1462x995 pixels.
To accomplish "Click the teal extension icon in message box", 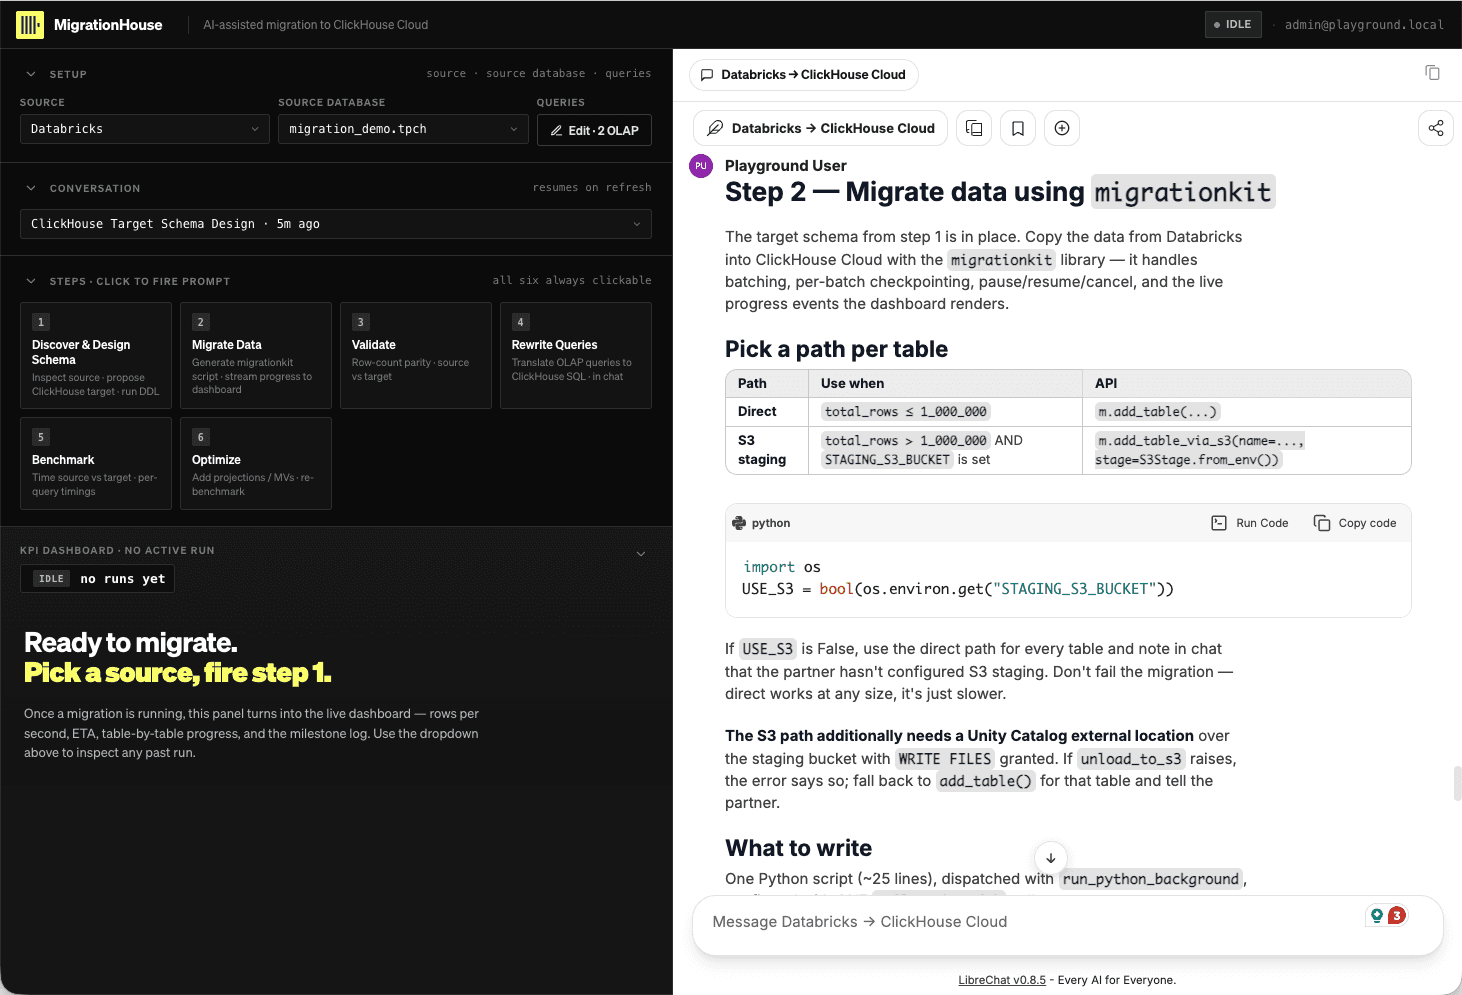I will (x=1377, y=915).
